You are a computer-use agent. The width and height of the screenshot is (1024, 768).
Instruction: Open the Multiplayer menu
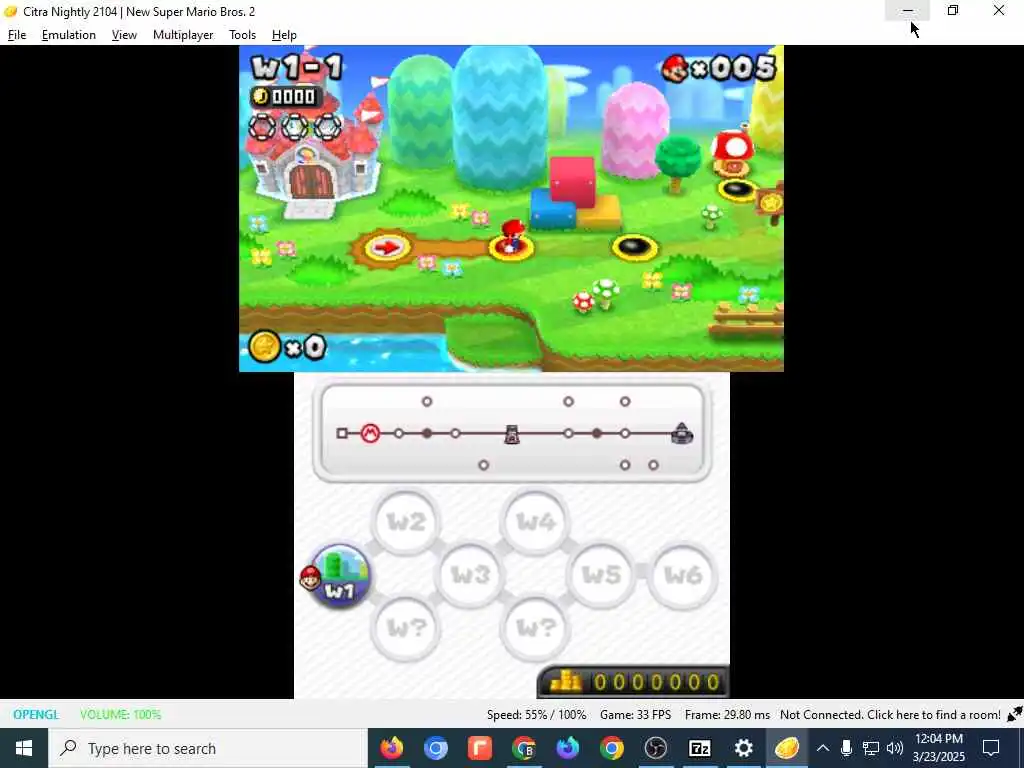click(x=183, y=35)
